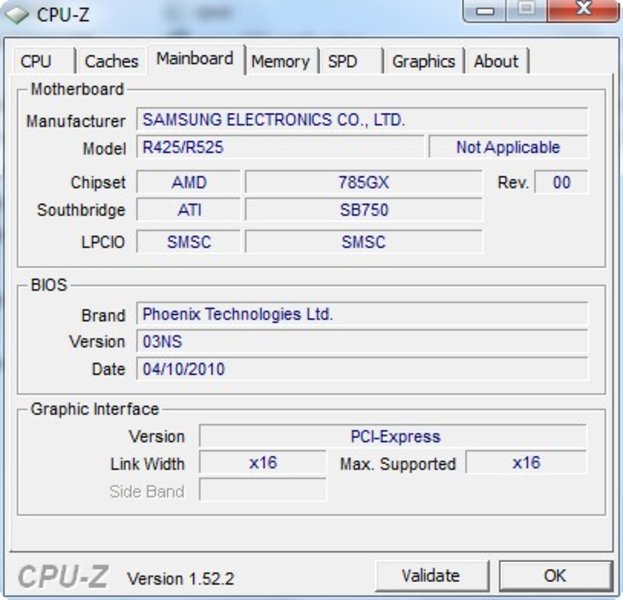The height and width of the screenshot is (600, 623).
Task: Select the Chipset 785GX value
Action: [364, 182]
